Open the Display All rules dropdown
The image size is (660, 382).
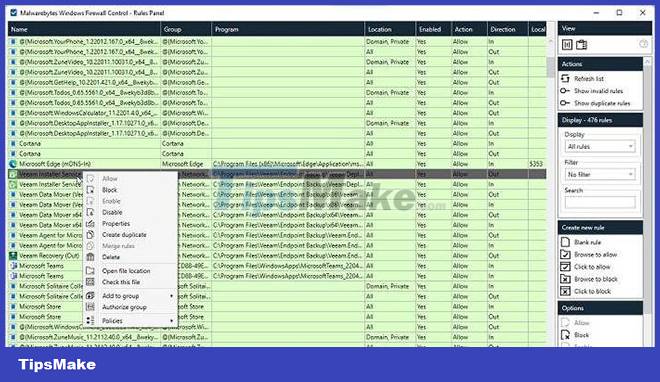(x=600, y=146)
